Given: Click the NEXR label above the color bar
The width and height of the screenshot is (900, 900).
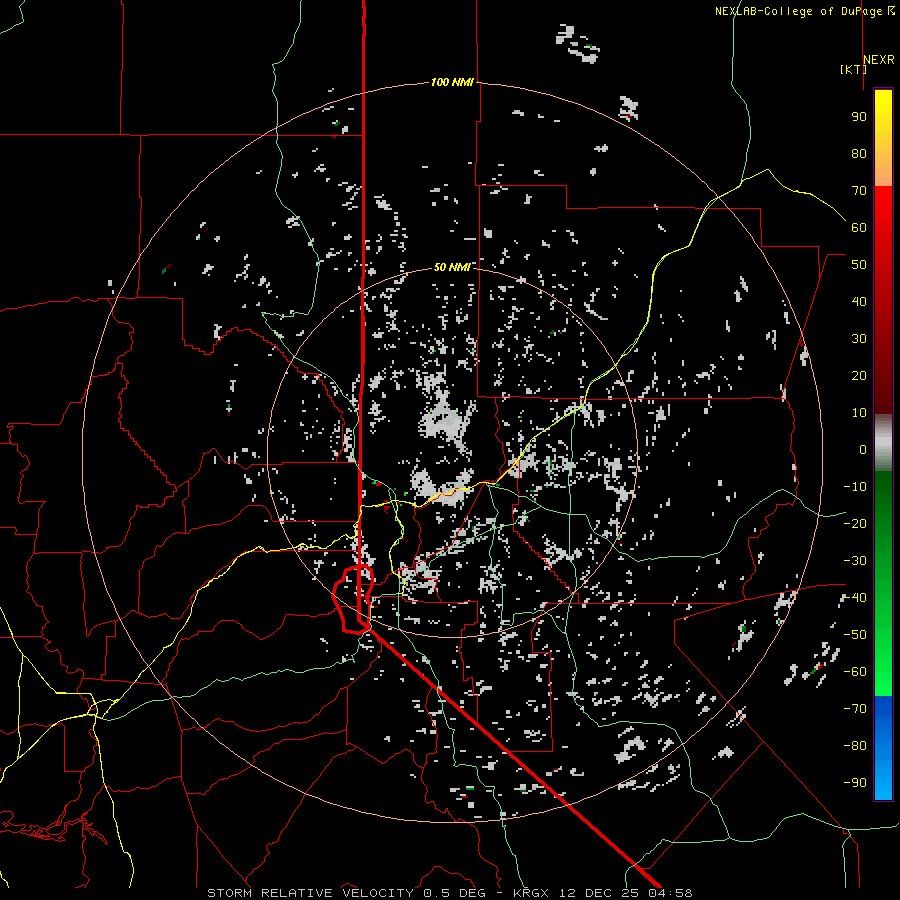Looking at the screenshot, I should [x=879, y=60].
